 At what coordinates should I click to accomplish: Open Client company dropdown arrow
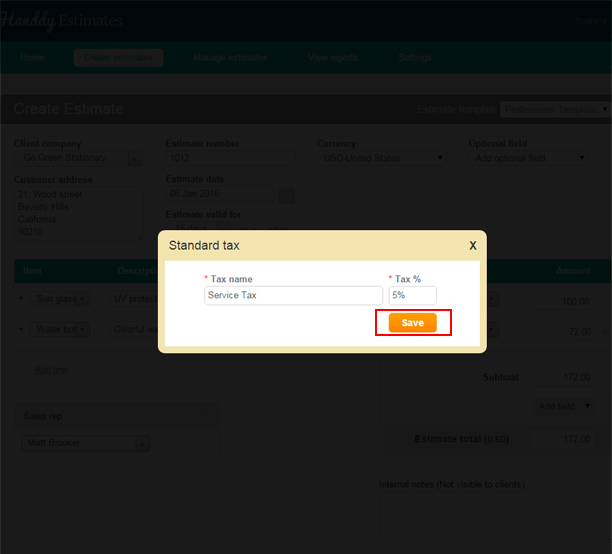click(135, 159)
